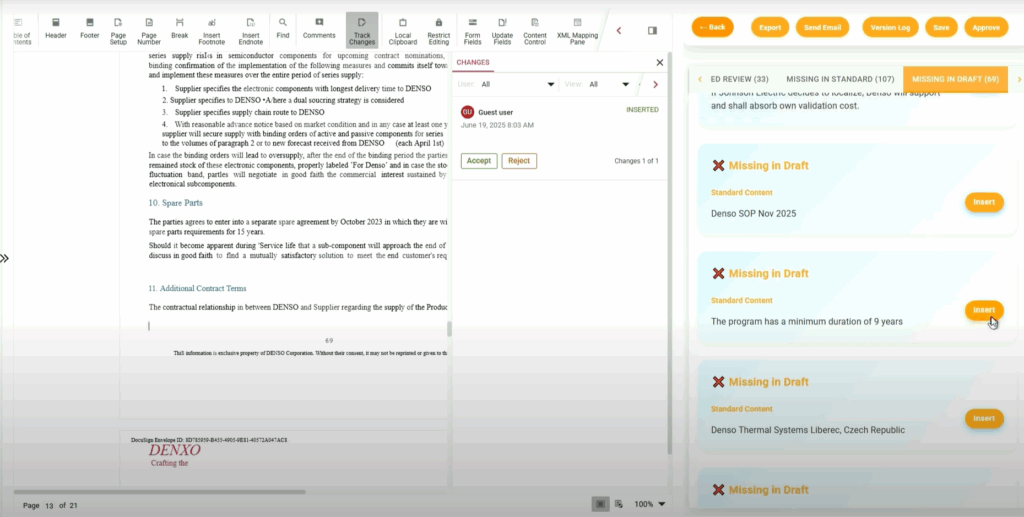Open the Find tool
The image size is (1024, 517).
[x=283, y=29]
